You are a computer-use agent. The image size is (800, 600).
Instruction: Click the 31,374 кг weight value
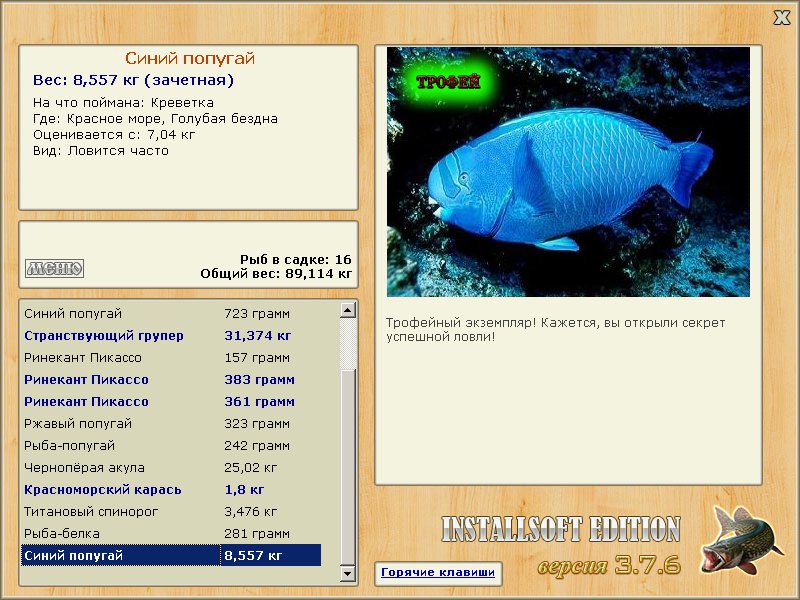[258, 336]
